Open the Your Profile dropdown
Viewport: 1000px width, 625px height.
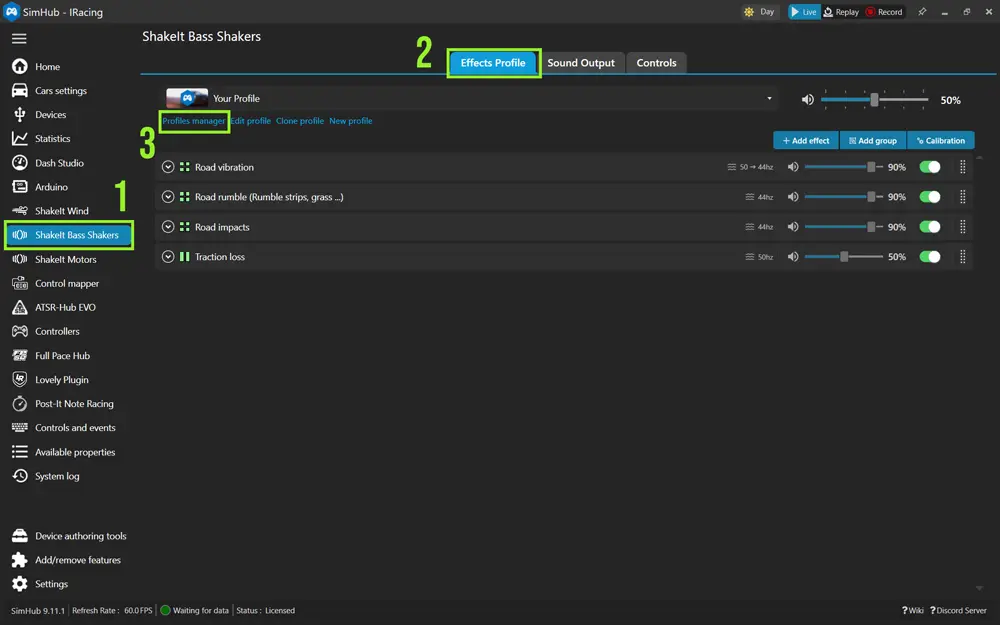(x=769, y=99)
